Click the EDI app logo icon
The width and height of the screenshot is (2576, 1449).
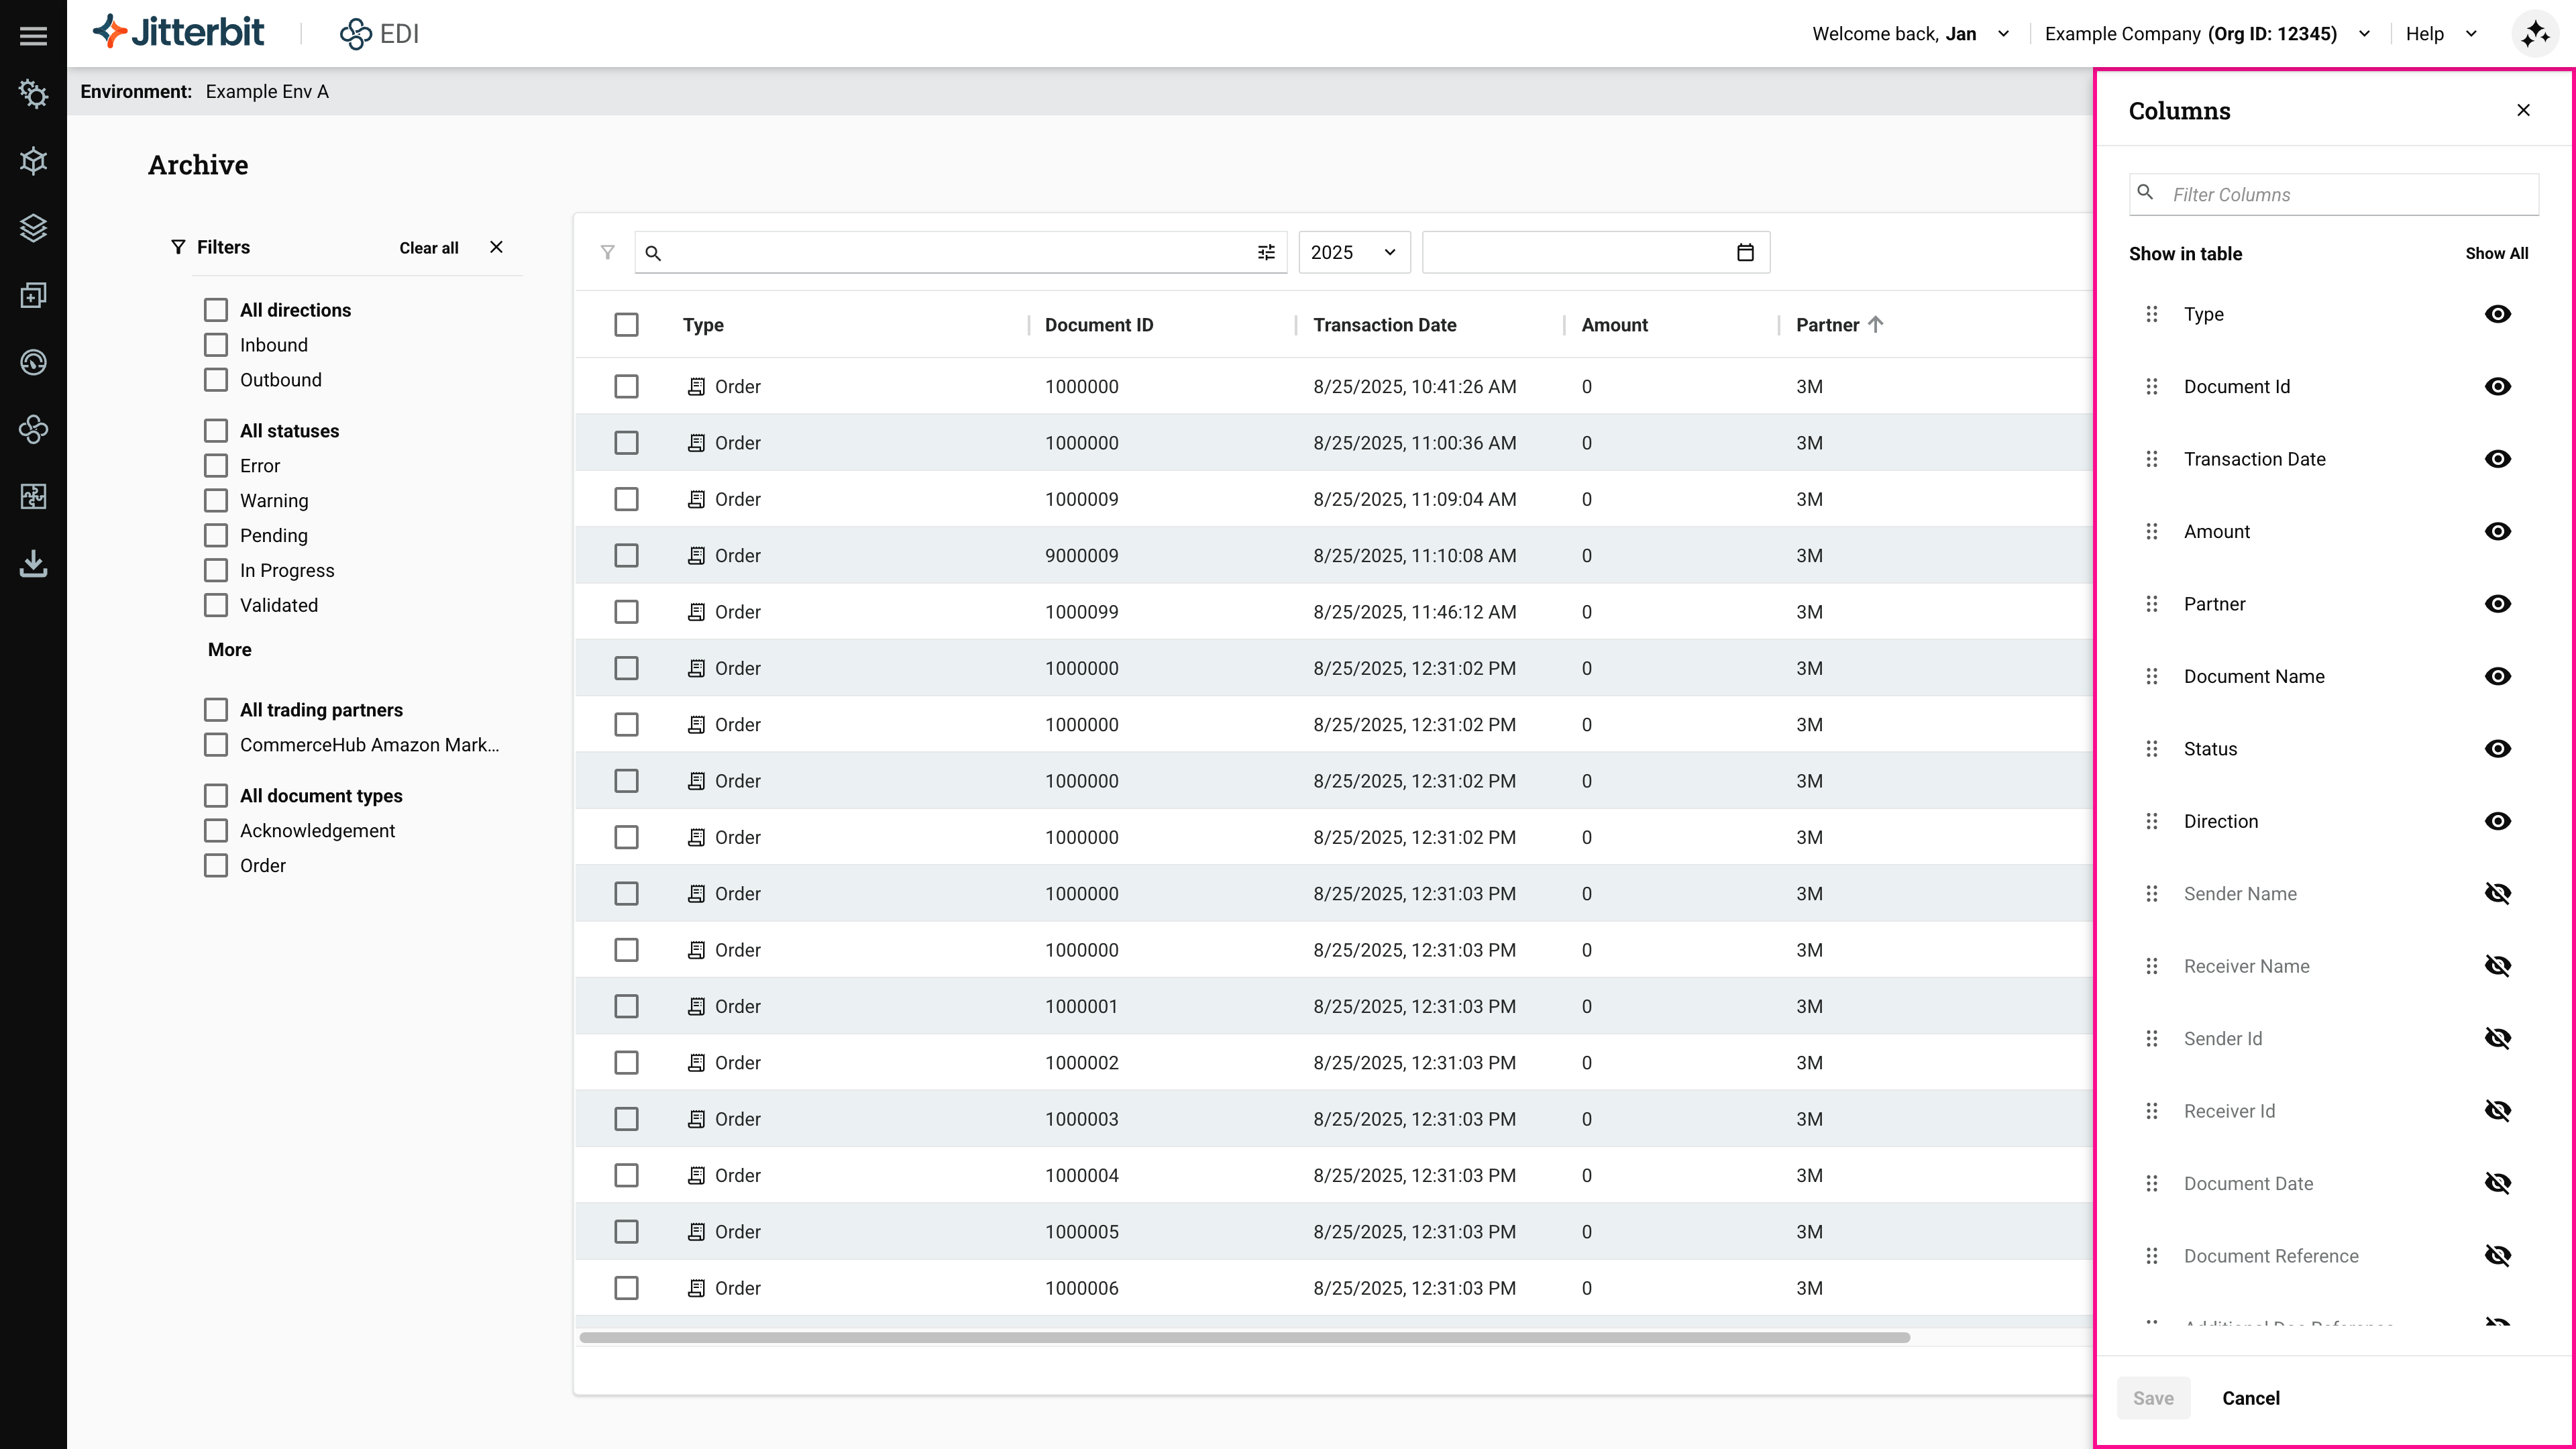[x=355, y=34]
